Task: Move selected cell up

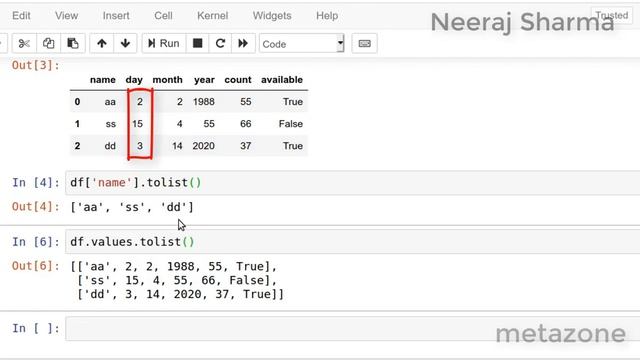Action: [x=102, y=43]
